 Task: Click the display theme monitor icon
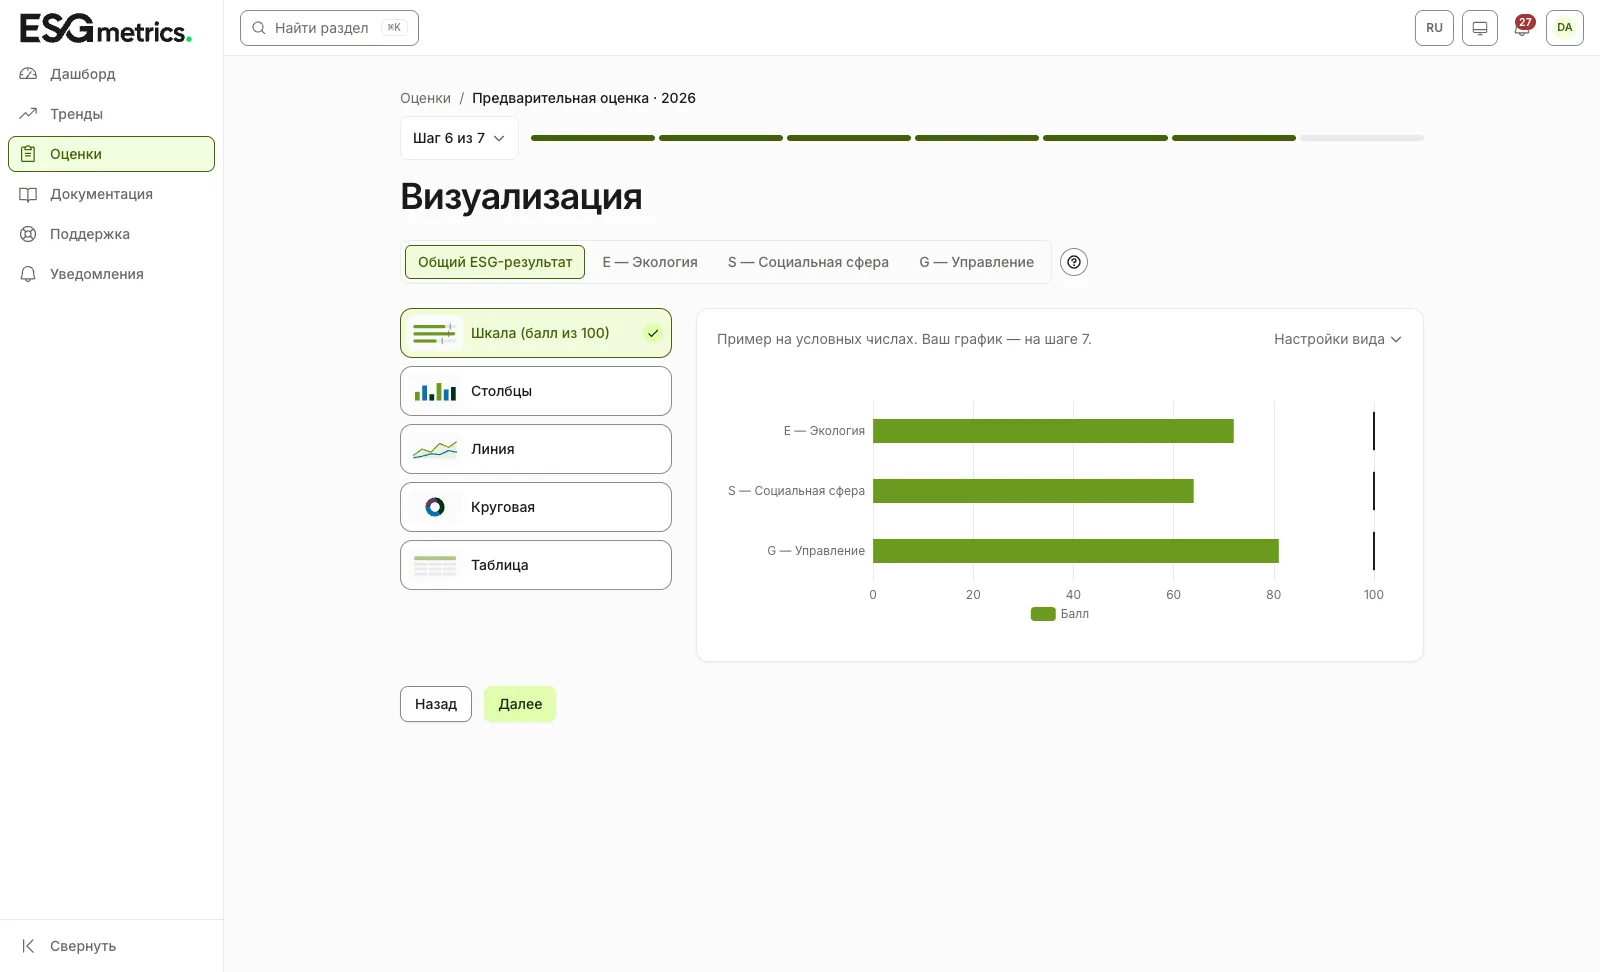pyautogui.click(x=1480, y=28)
